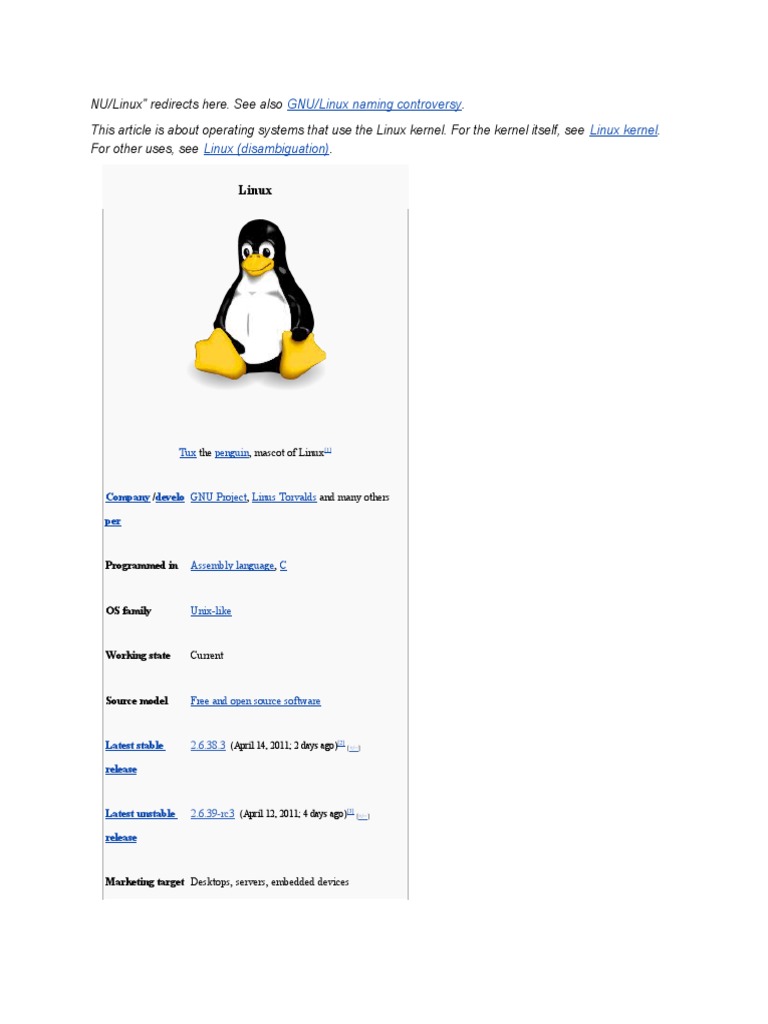The height and width of the screenshot is (1024, 768).
Task: Open the 2.6.38.3 version link
Action: coord(208,745)
